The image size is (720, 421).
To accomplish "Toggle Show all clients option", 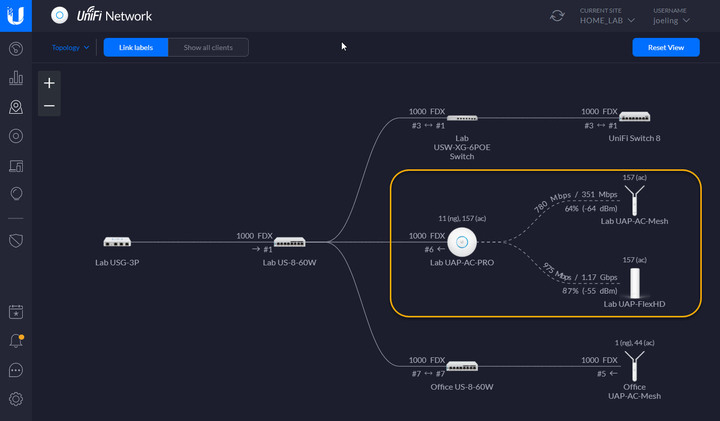I will pos(208,47).
